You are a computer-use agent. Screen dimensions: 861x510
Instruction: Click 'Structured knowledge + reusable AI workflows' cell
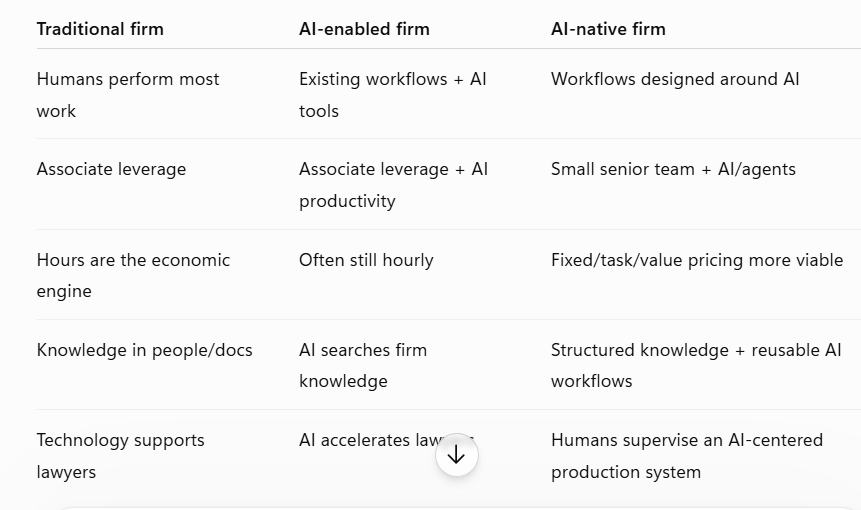coord(696,365)
